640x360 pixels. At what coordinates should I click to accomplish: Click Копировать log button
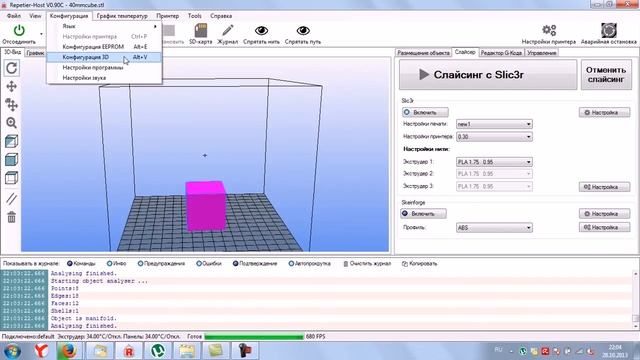(420, 264)
